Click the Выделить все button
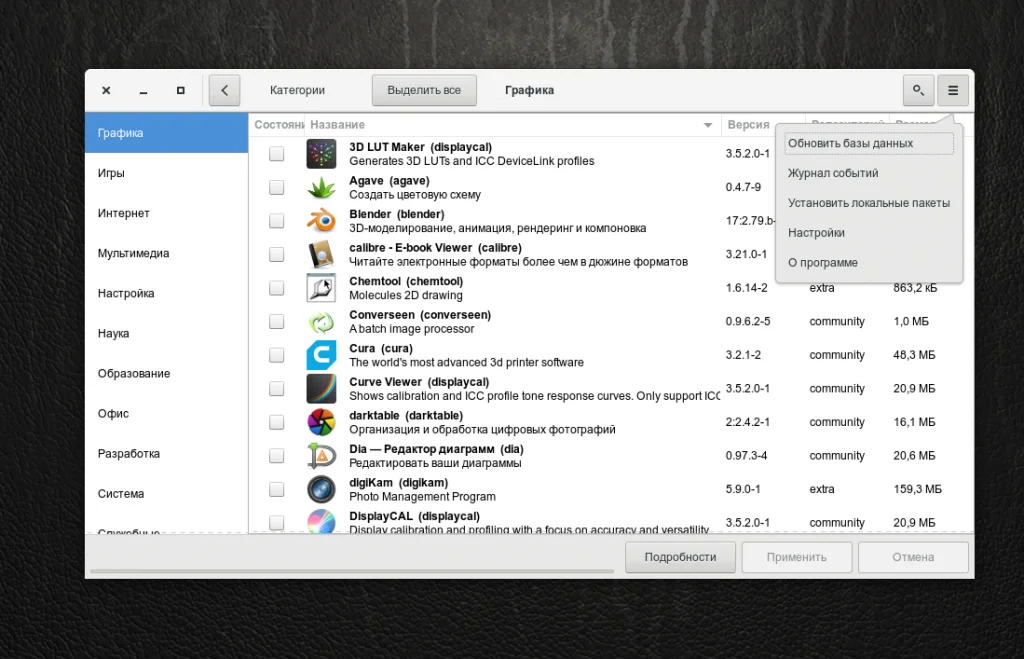This screenshot has width=1024, height=659. 424,90
